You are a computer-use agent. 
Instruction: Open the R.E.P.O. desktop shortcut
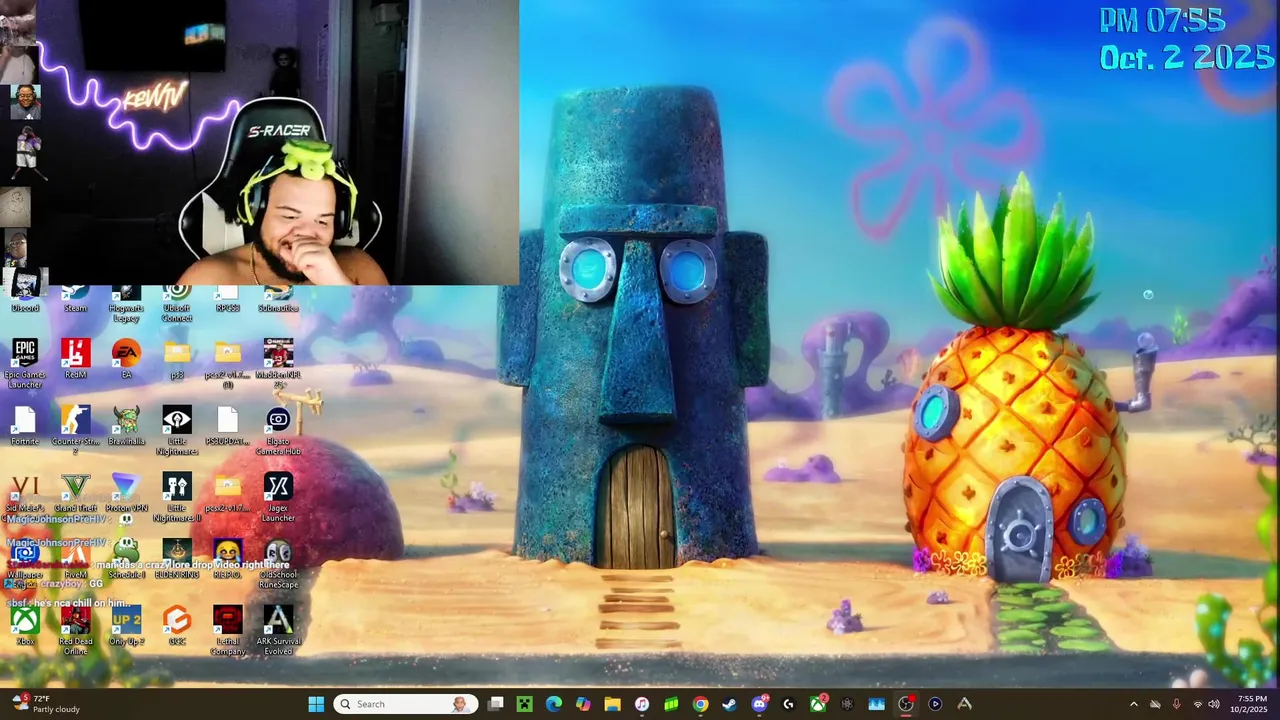click(227, 560)
